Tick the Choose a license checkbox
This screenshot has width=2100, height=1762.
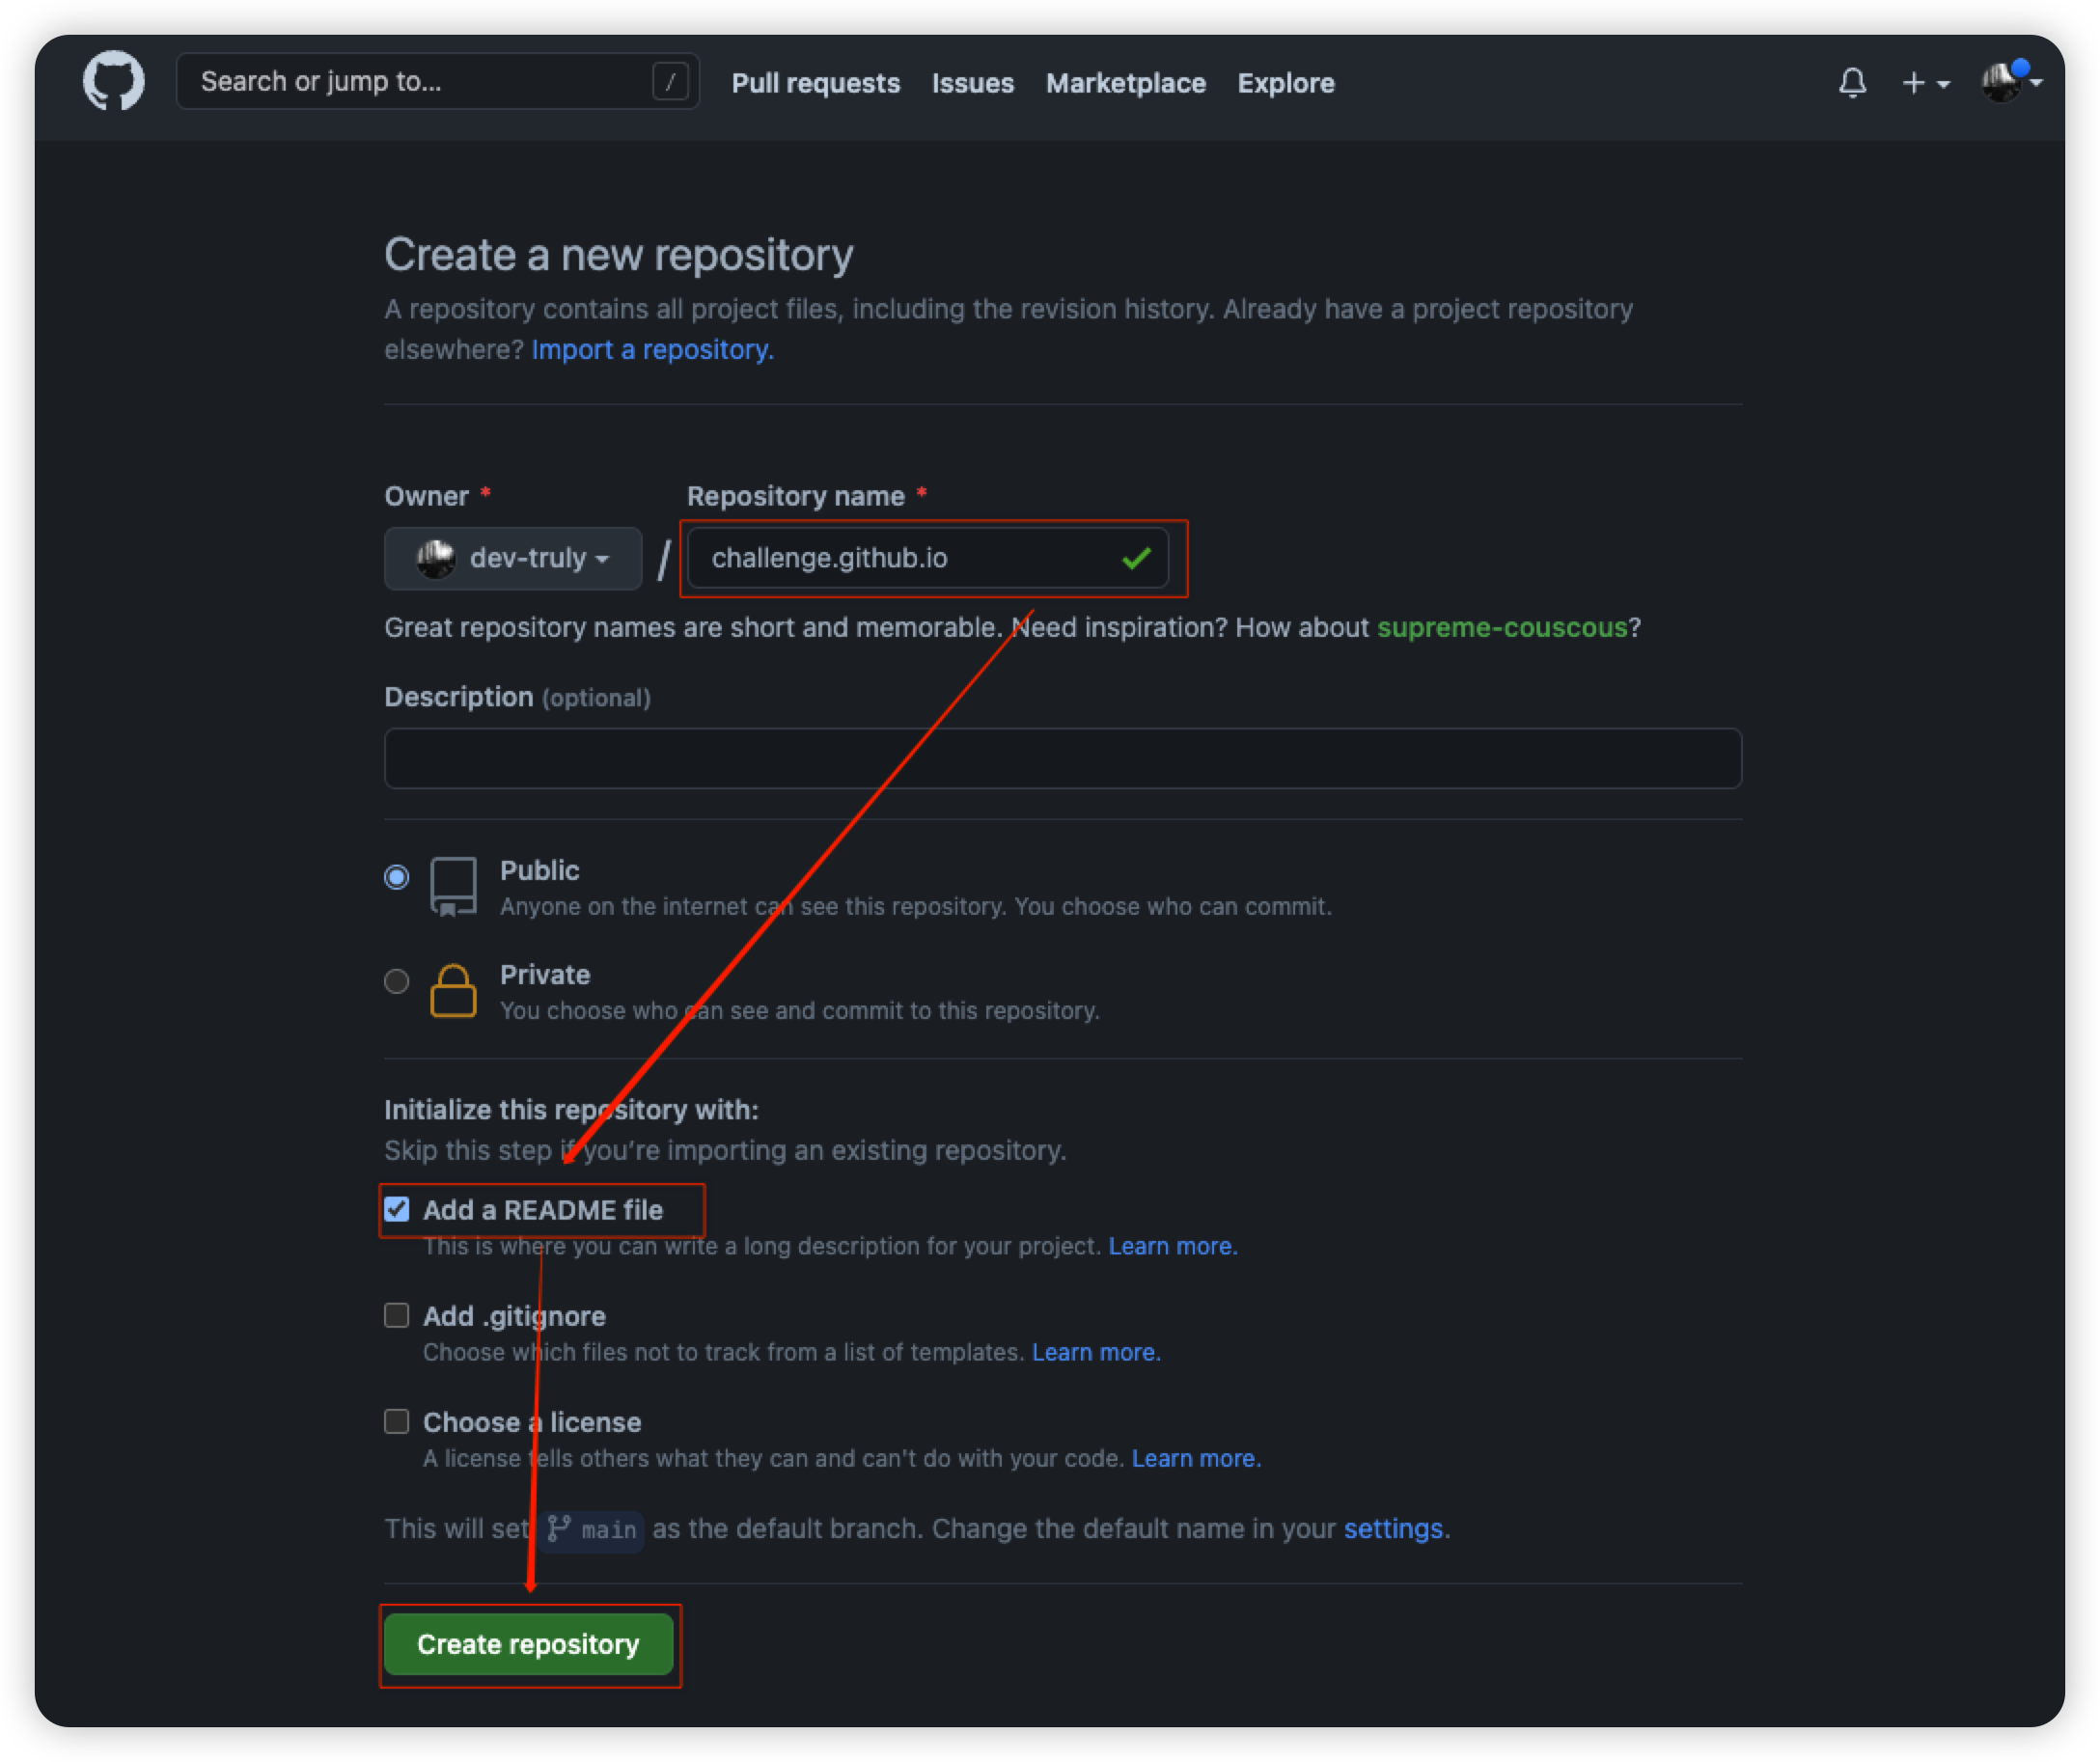coord(397,1421)
